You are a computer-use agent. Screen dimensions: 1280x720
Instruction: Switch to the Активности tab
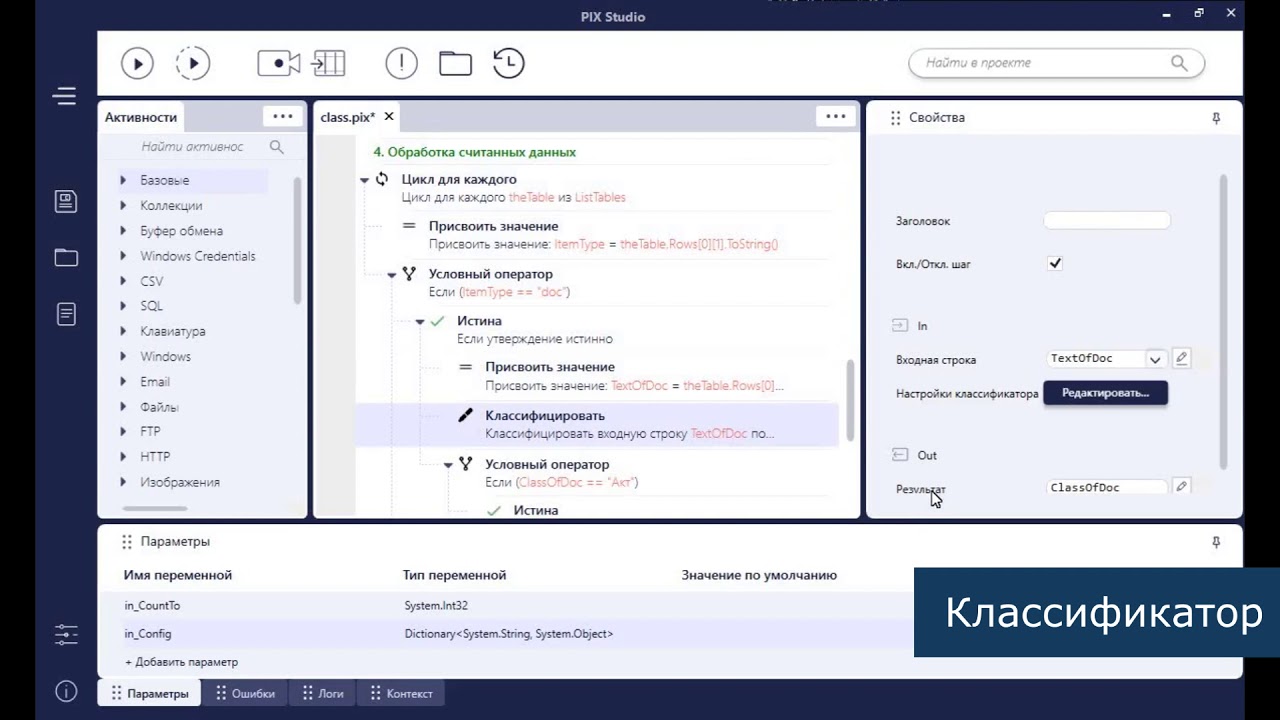pyautogui.click(x=141, y=117)
